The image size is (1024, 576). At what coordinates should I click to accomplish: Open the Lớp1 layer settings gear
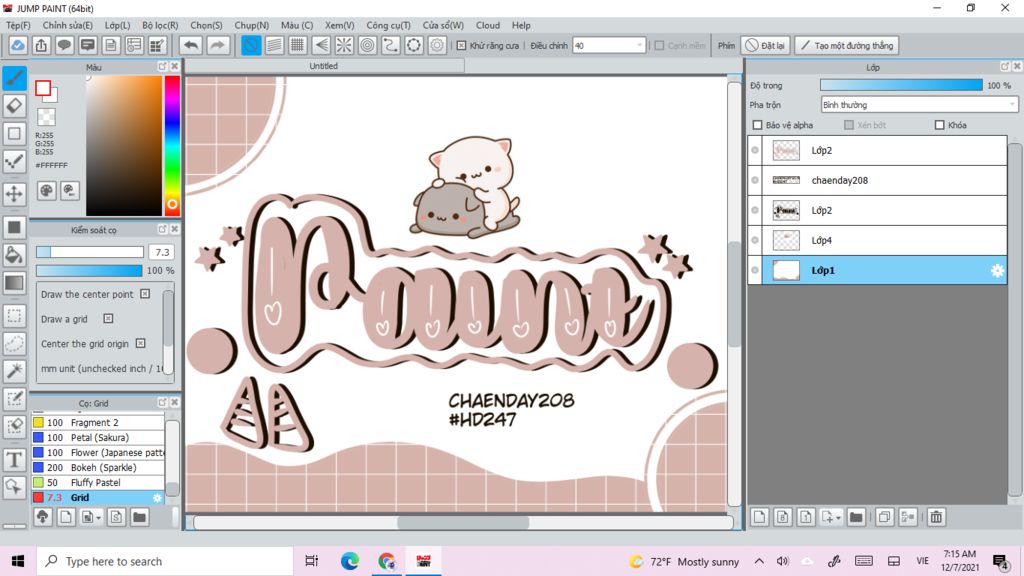click(997, 270)
